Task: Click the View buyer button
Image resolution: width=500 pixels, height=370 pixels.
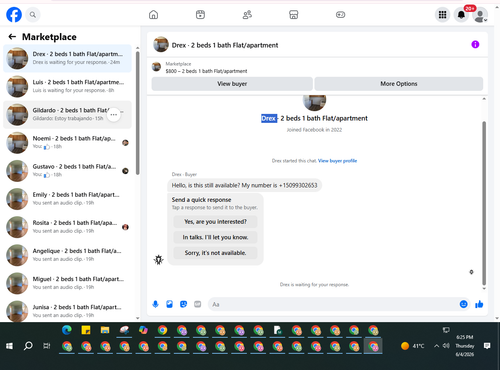Action: click(232, 84)
